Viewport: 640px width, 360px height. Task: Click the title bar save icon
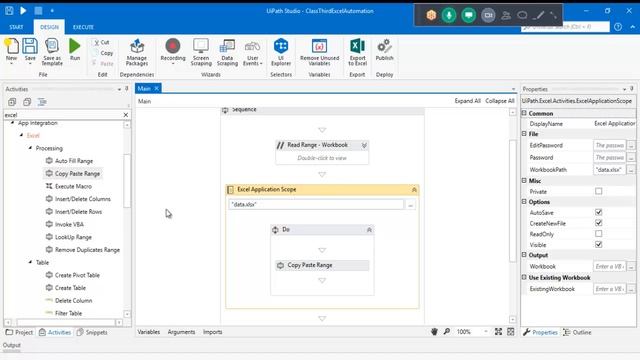click(9, 11)
